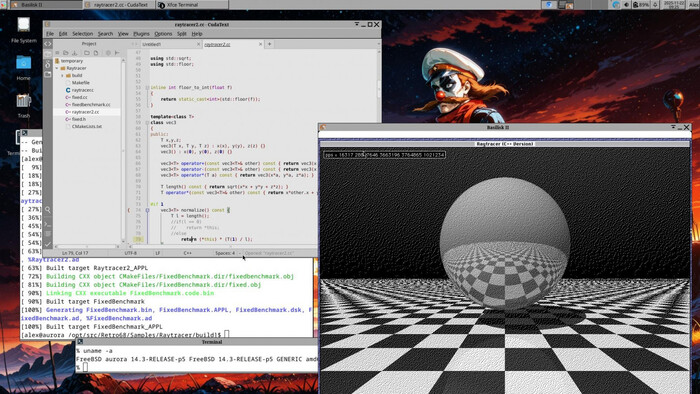This screenshot has width=700, height=394.
Task: Open the Home folder desktop icon
Action: (24, 67)
